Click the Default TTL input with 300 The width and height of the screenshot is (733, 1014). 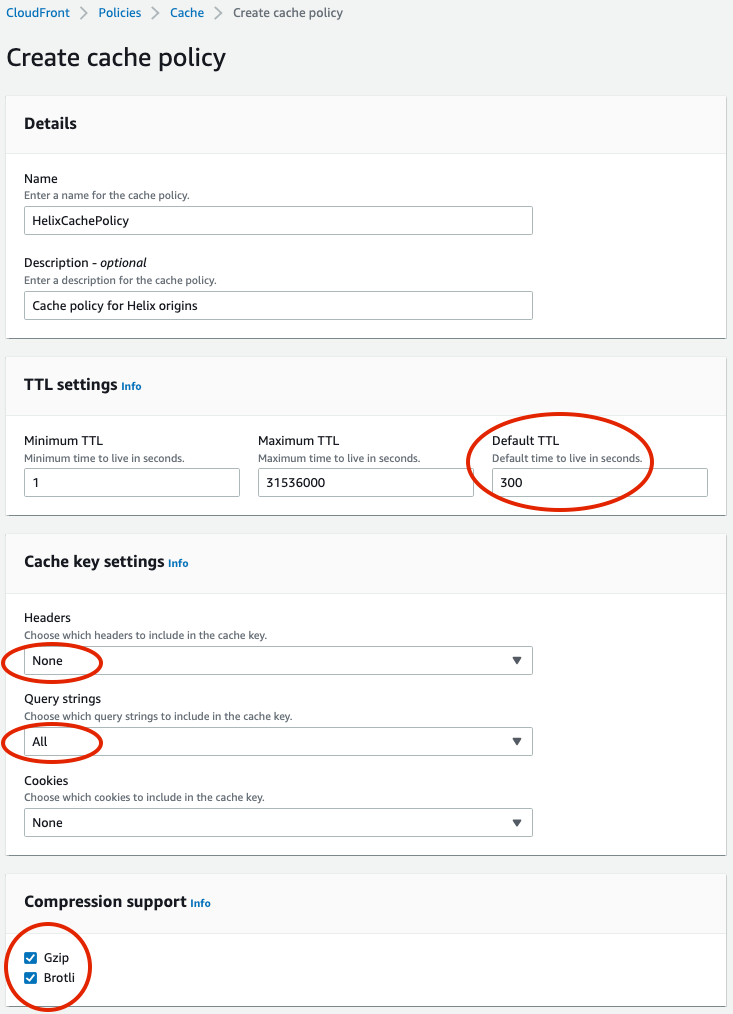(600, 482)
